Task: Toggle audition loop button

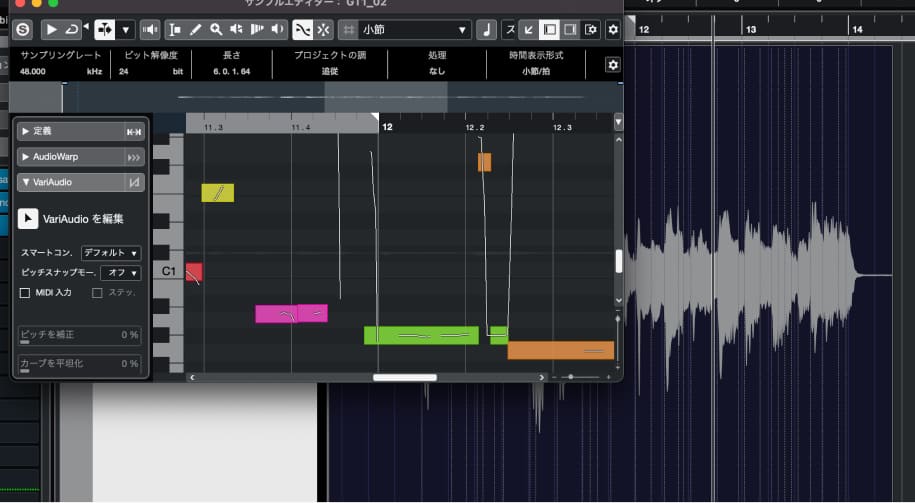Action: coord(72,30)
